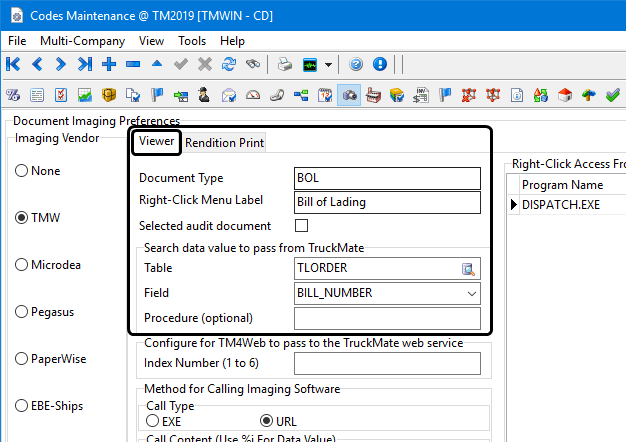Expand the Field BILL_NUMBER dropdown

click(471, 293)
